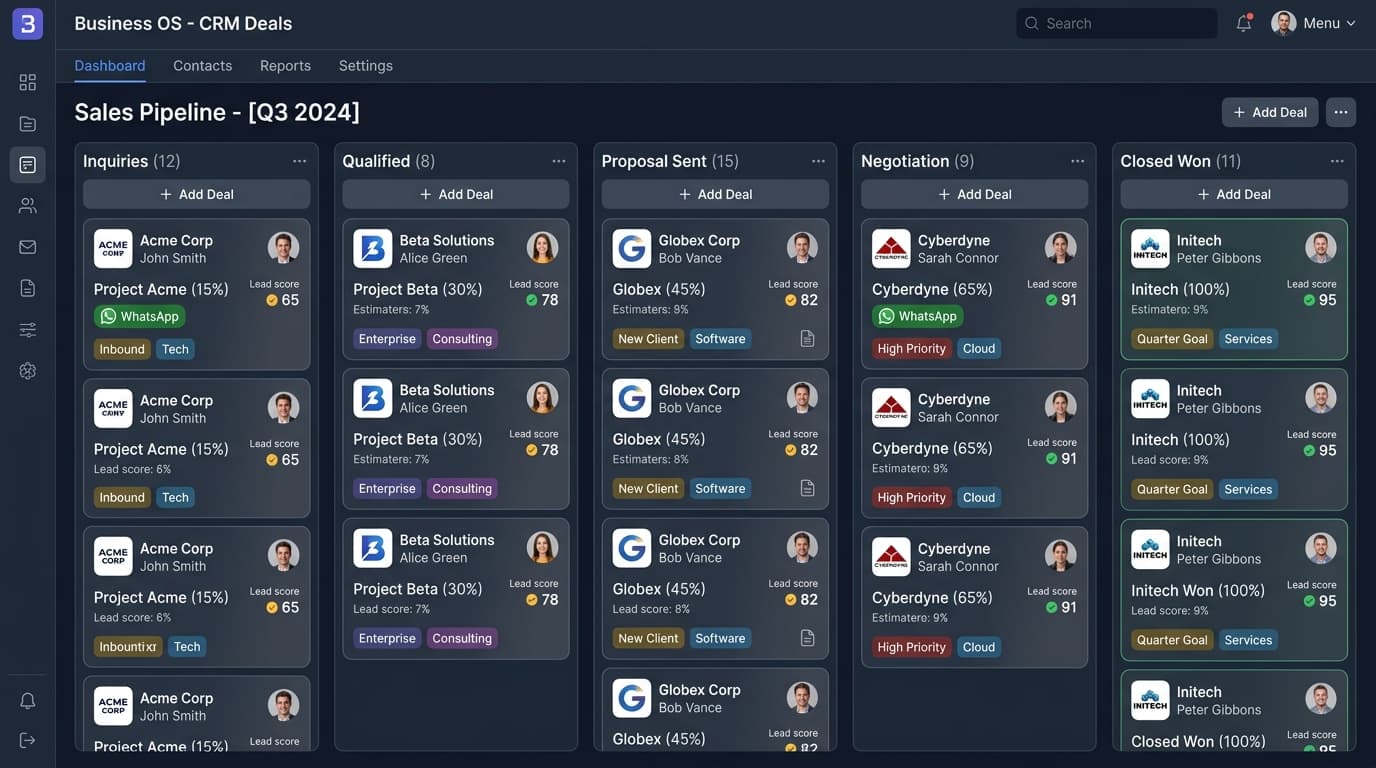This screenshot has width=1376, height=768.
Task: Add a deal to the Proposal Sent column
Action: click(x=715, y=194)
